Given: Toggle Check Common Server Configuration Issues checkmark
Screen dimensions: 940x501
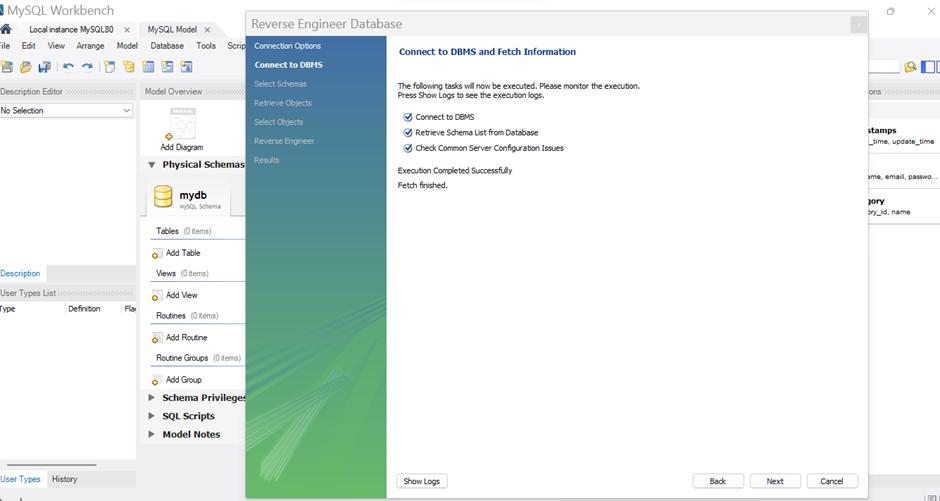Looking at the screenshot, I should (408, 148).
